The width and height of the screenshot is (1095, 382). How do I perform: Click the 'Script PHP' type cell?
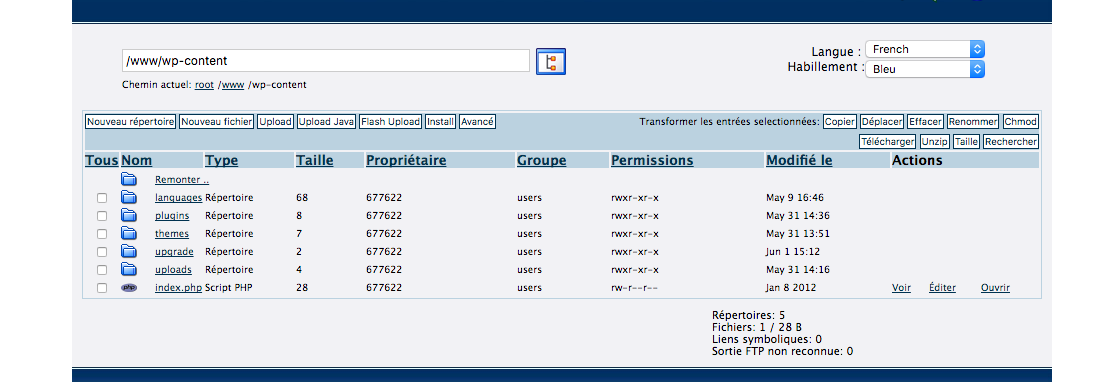229,288
